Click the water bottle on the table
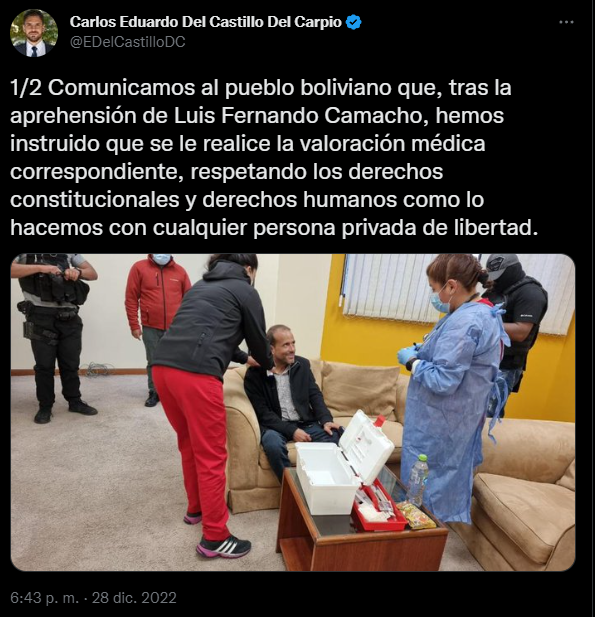The width and height of the screenshot is (595, 617). point(418,480)
